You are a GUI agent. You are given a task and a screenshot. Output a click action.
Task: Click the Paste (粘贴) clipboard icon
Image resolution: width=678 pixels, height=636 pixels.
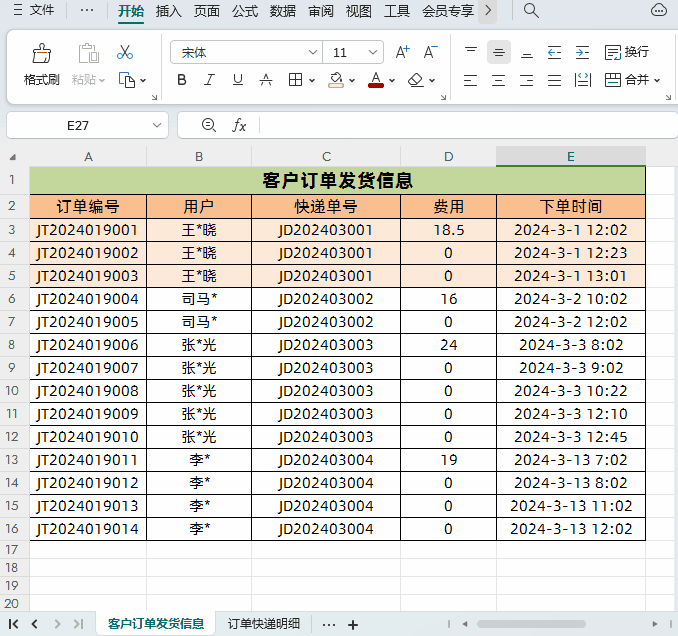tap(89, 53)
